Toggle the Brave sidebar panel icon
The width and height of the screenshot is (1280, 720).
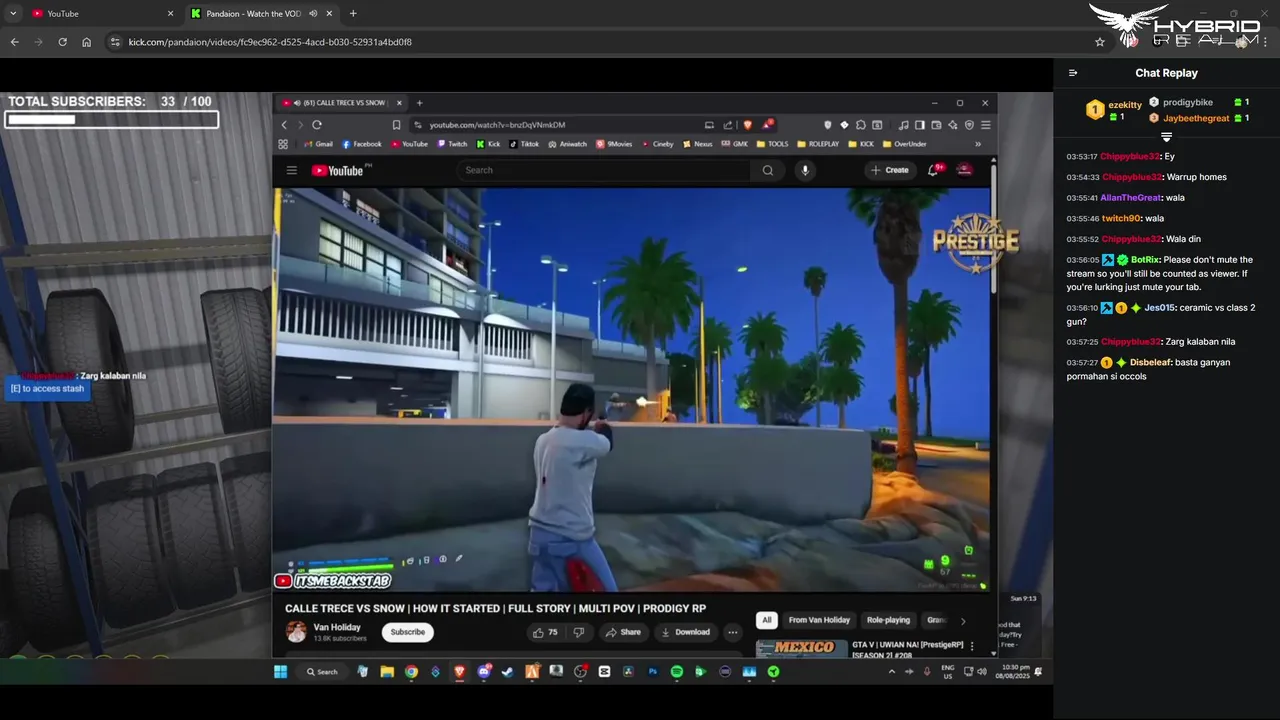coord(920,125)
